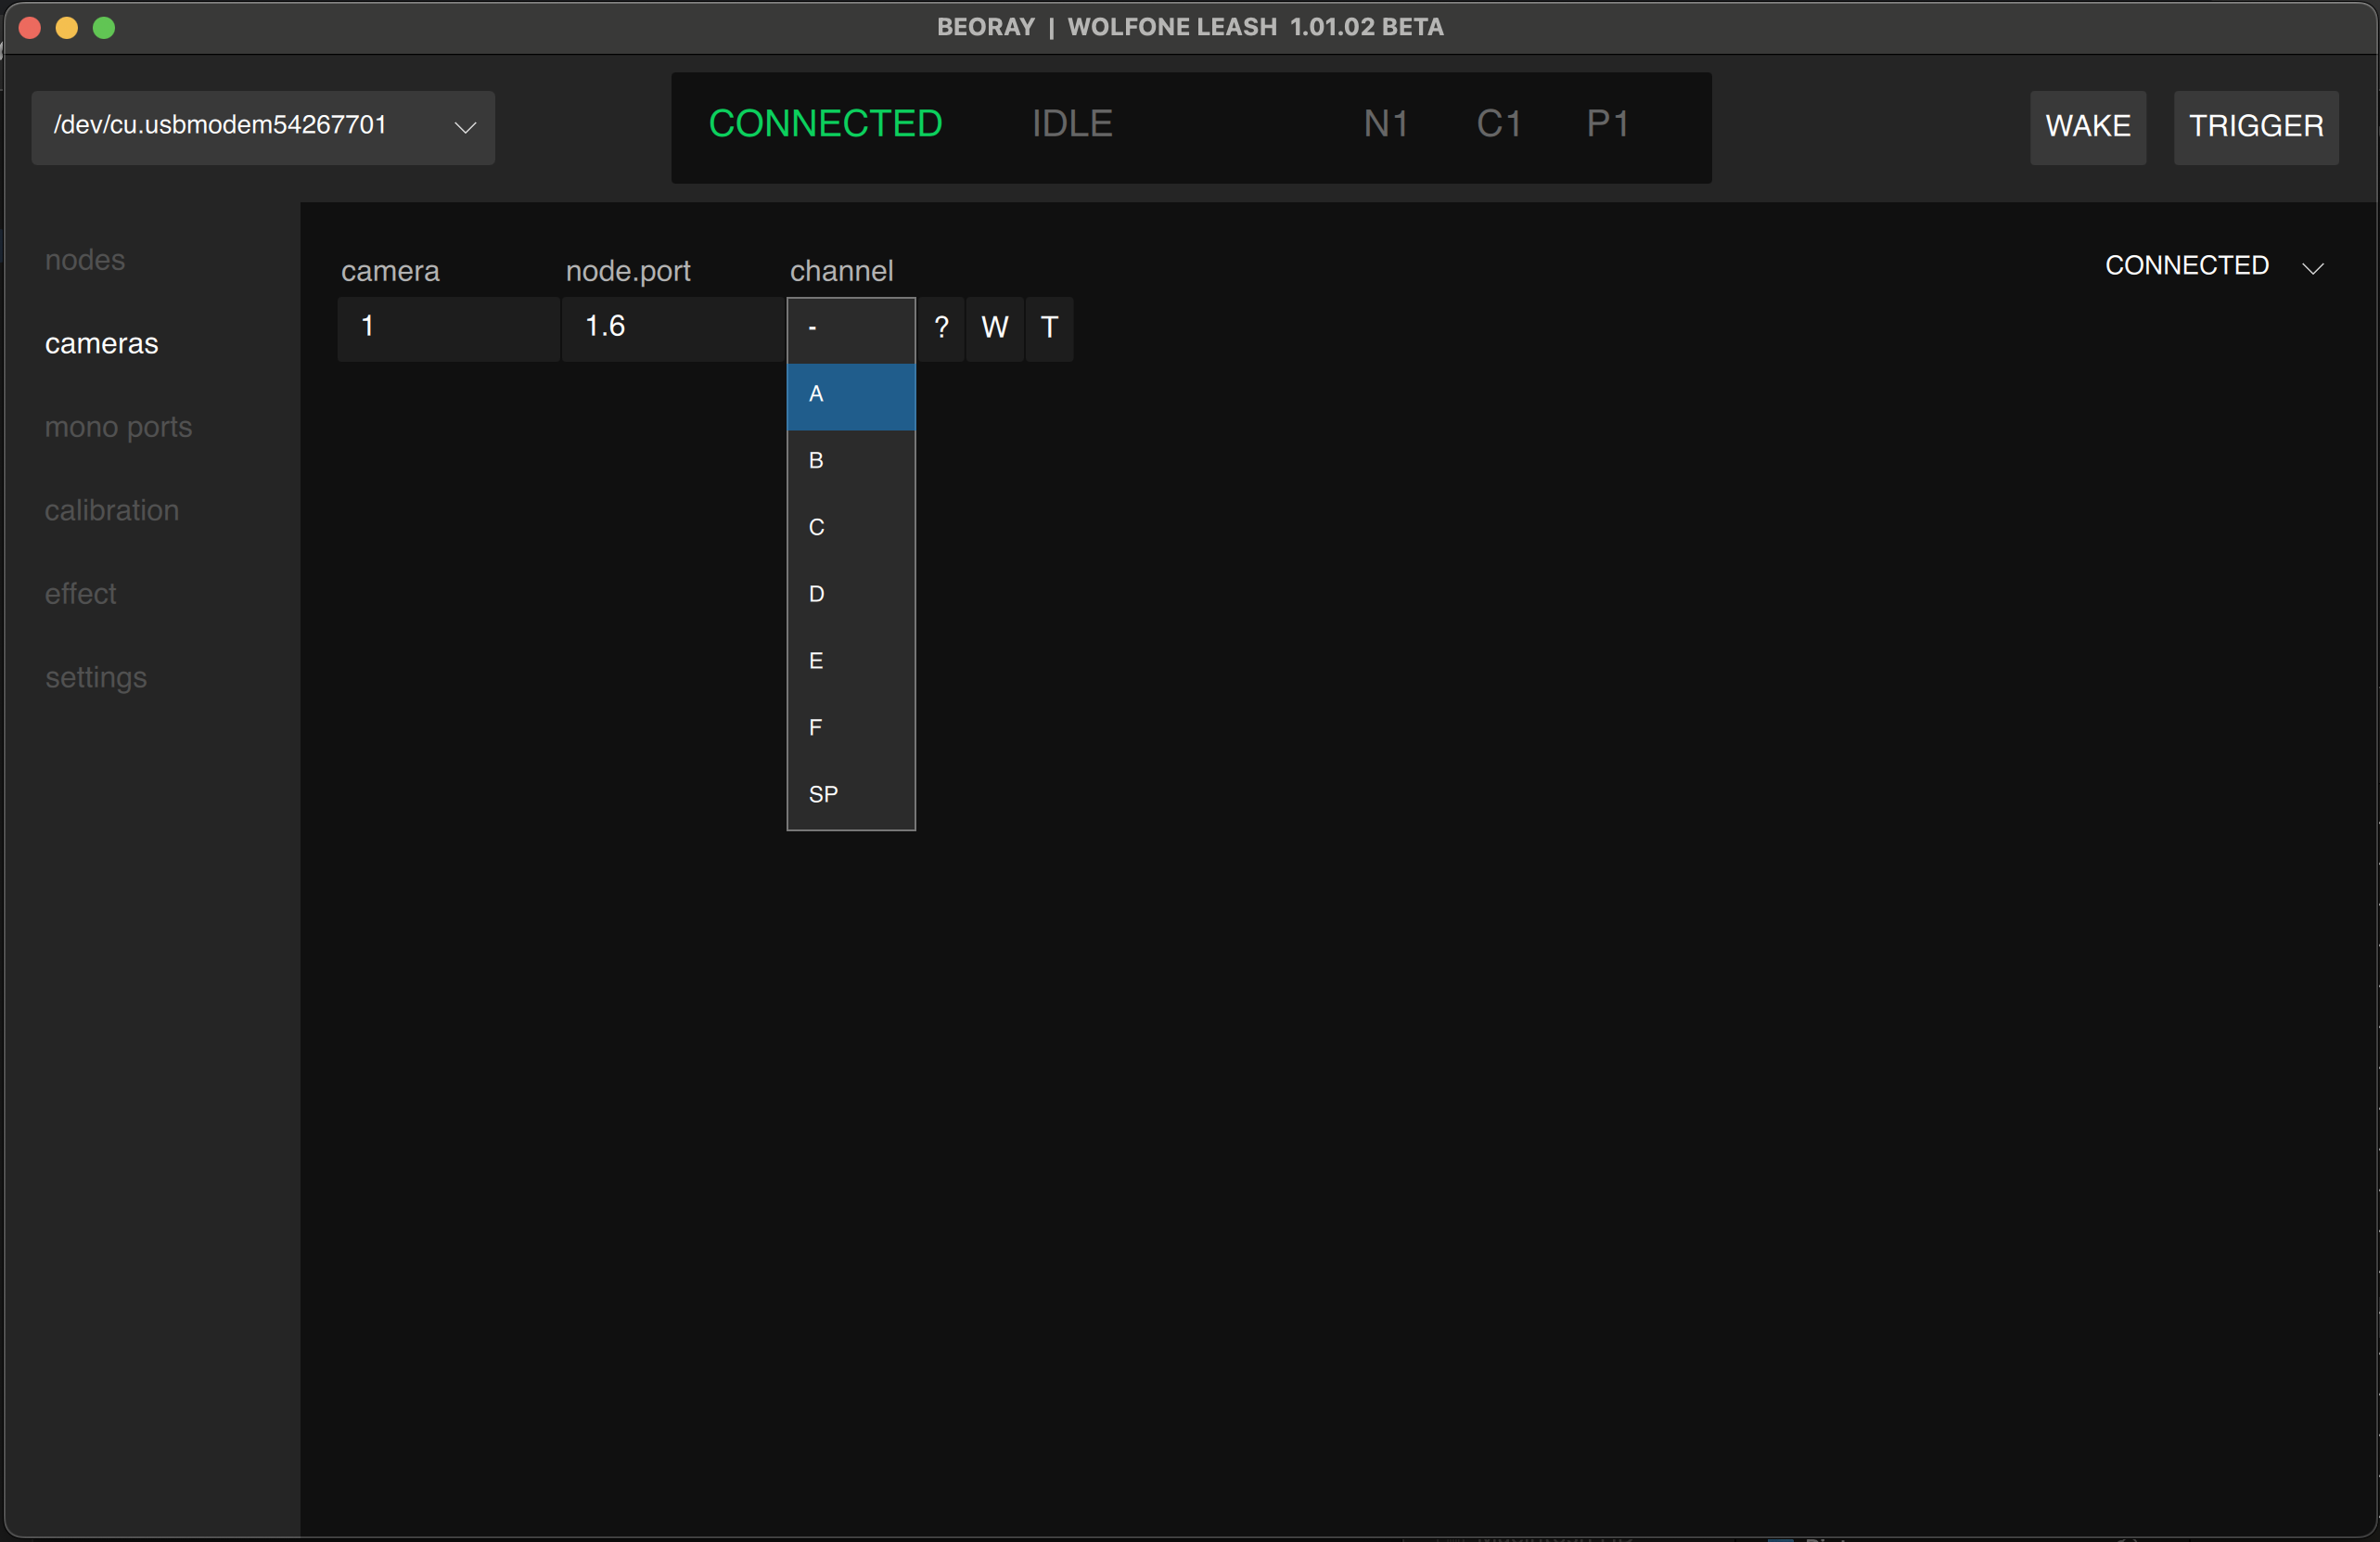This screenshot has width=2380, height=1542.
Task: Select channel D from the list
Action: coord(850,594)
